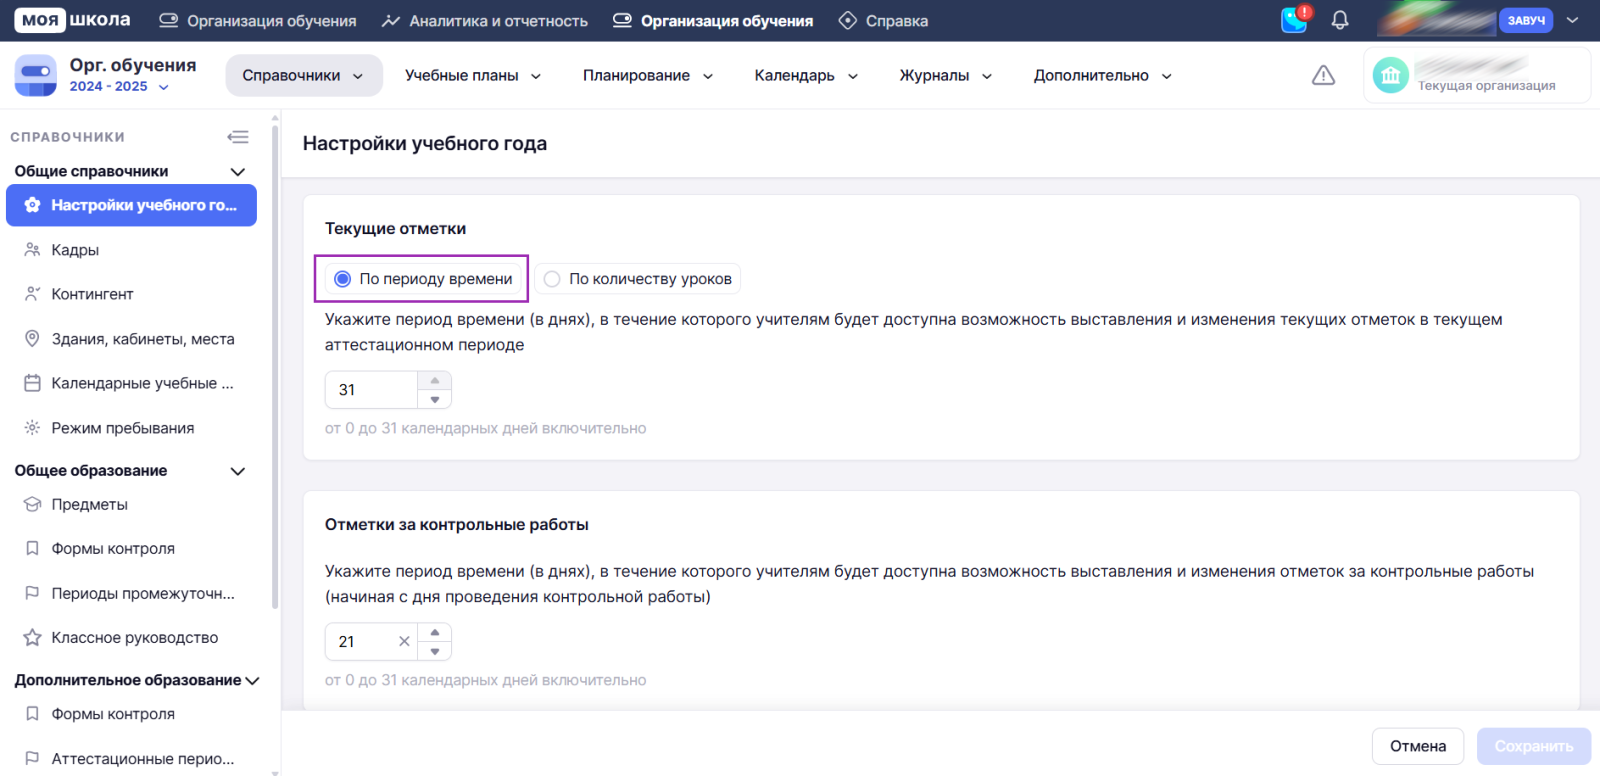This screenshot has height=776, width=1600.
Task: Open the academic year 2024 - 2025 selector
Action: pyautogui.click(x=118, y=87)
